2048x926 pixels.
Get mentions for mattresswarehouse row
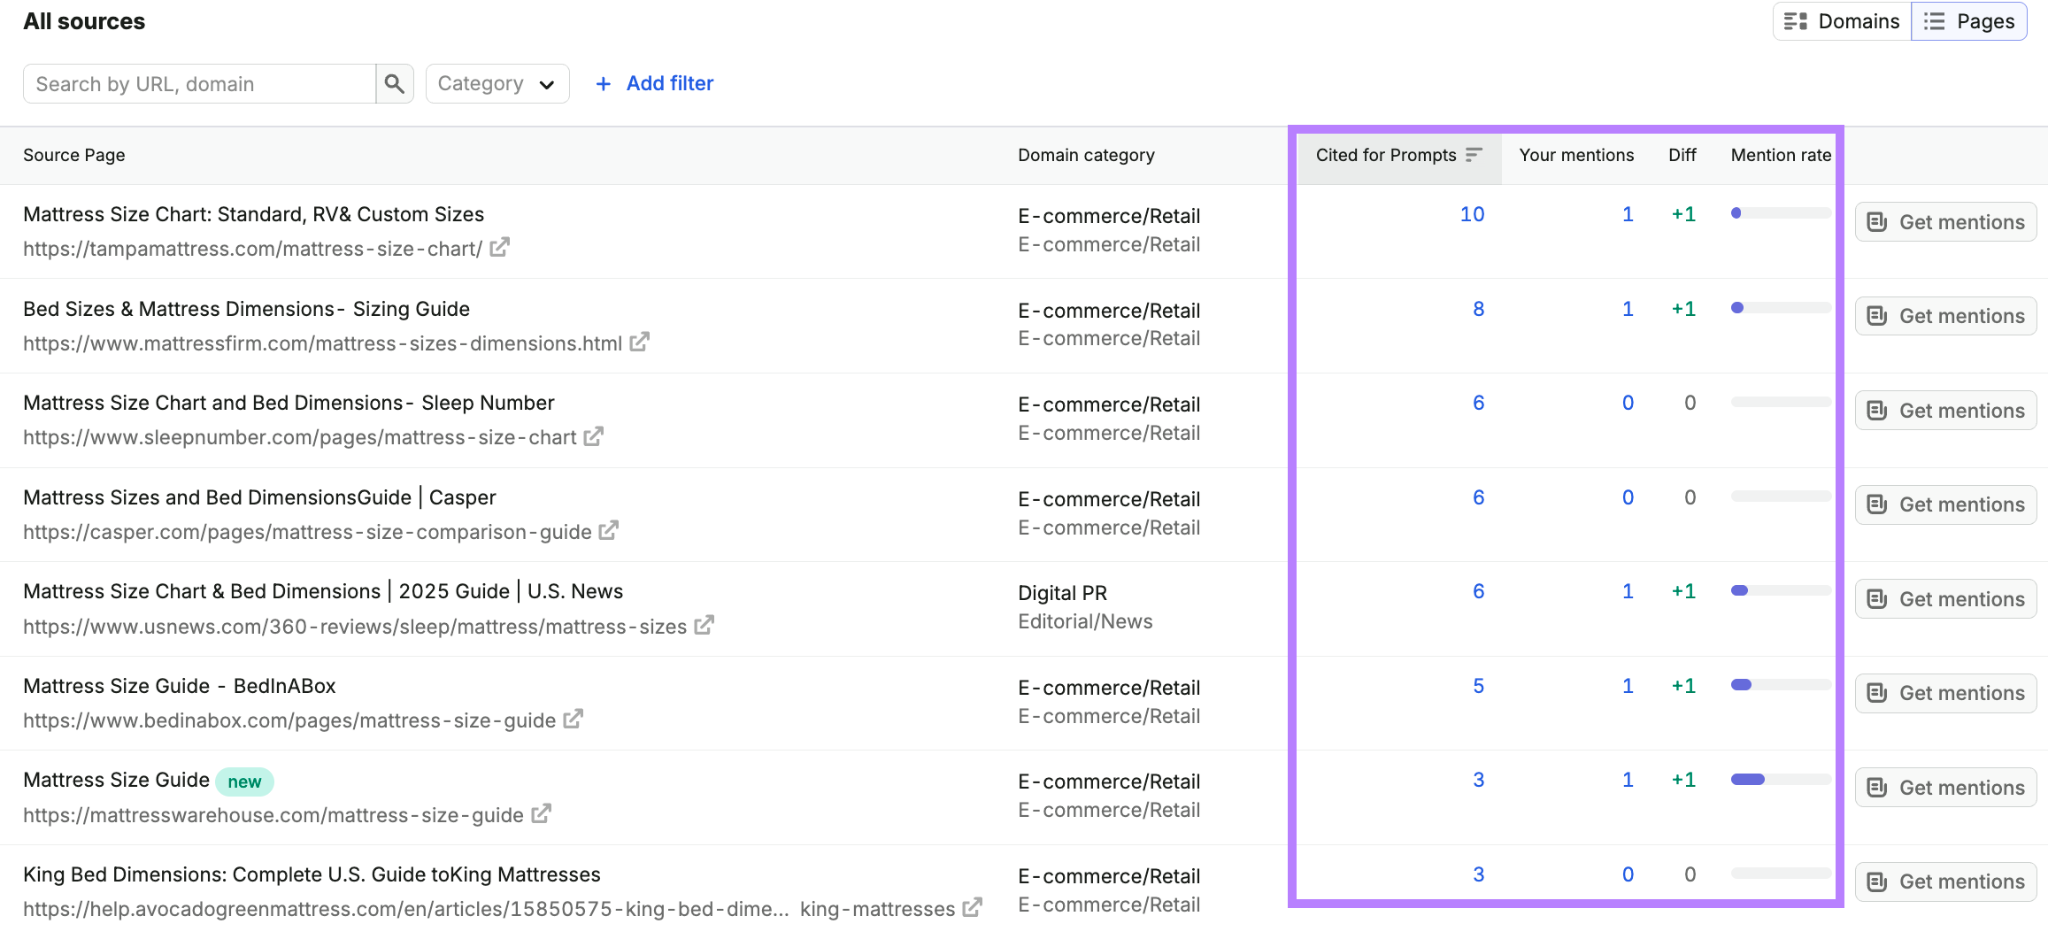[1946, 787]
